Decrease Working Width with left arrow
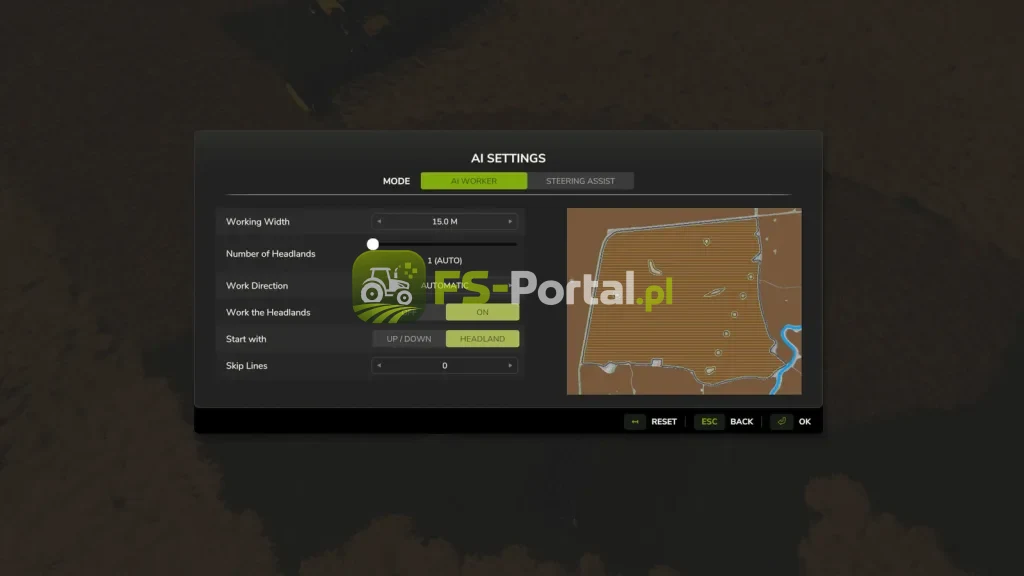Screen dimensions: 1024x576 379,221
